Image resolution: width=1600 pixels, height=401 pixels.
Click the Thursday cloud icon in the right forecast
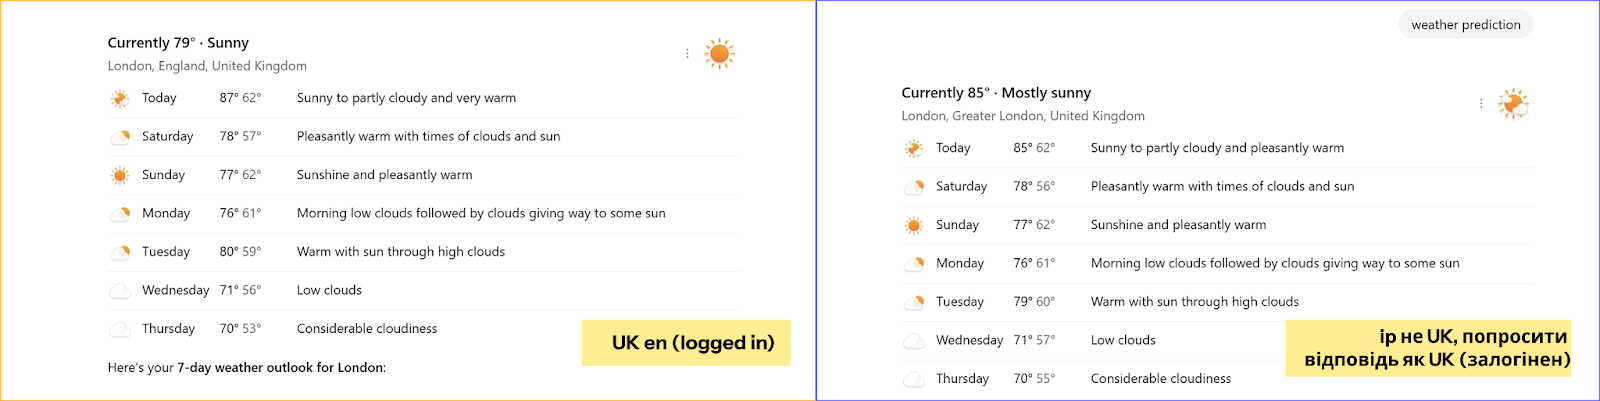914,379
